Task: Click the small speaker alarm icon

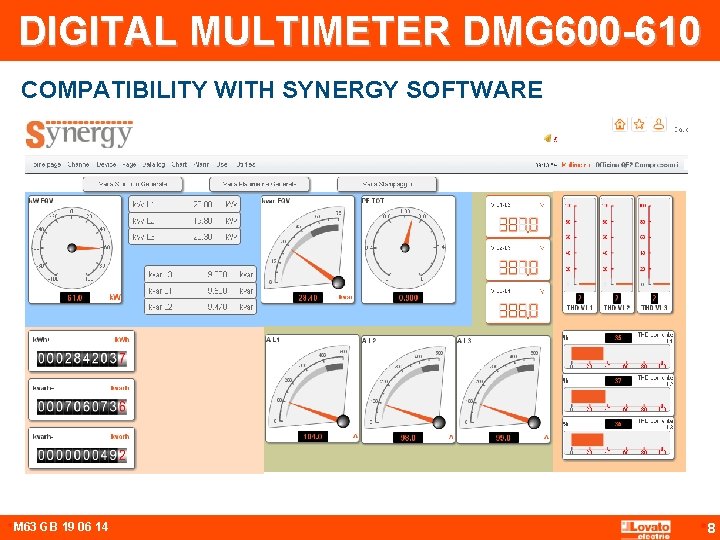Action: point(547,138)
